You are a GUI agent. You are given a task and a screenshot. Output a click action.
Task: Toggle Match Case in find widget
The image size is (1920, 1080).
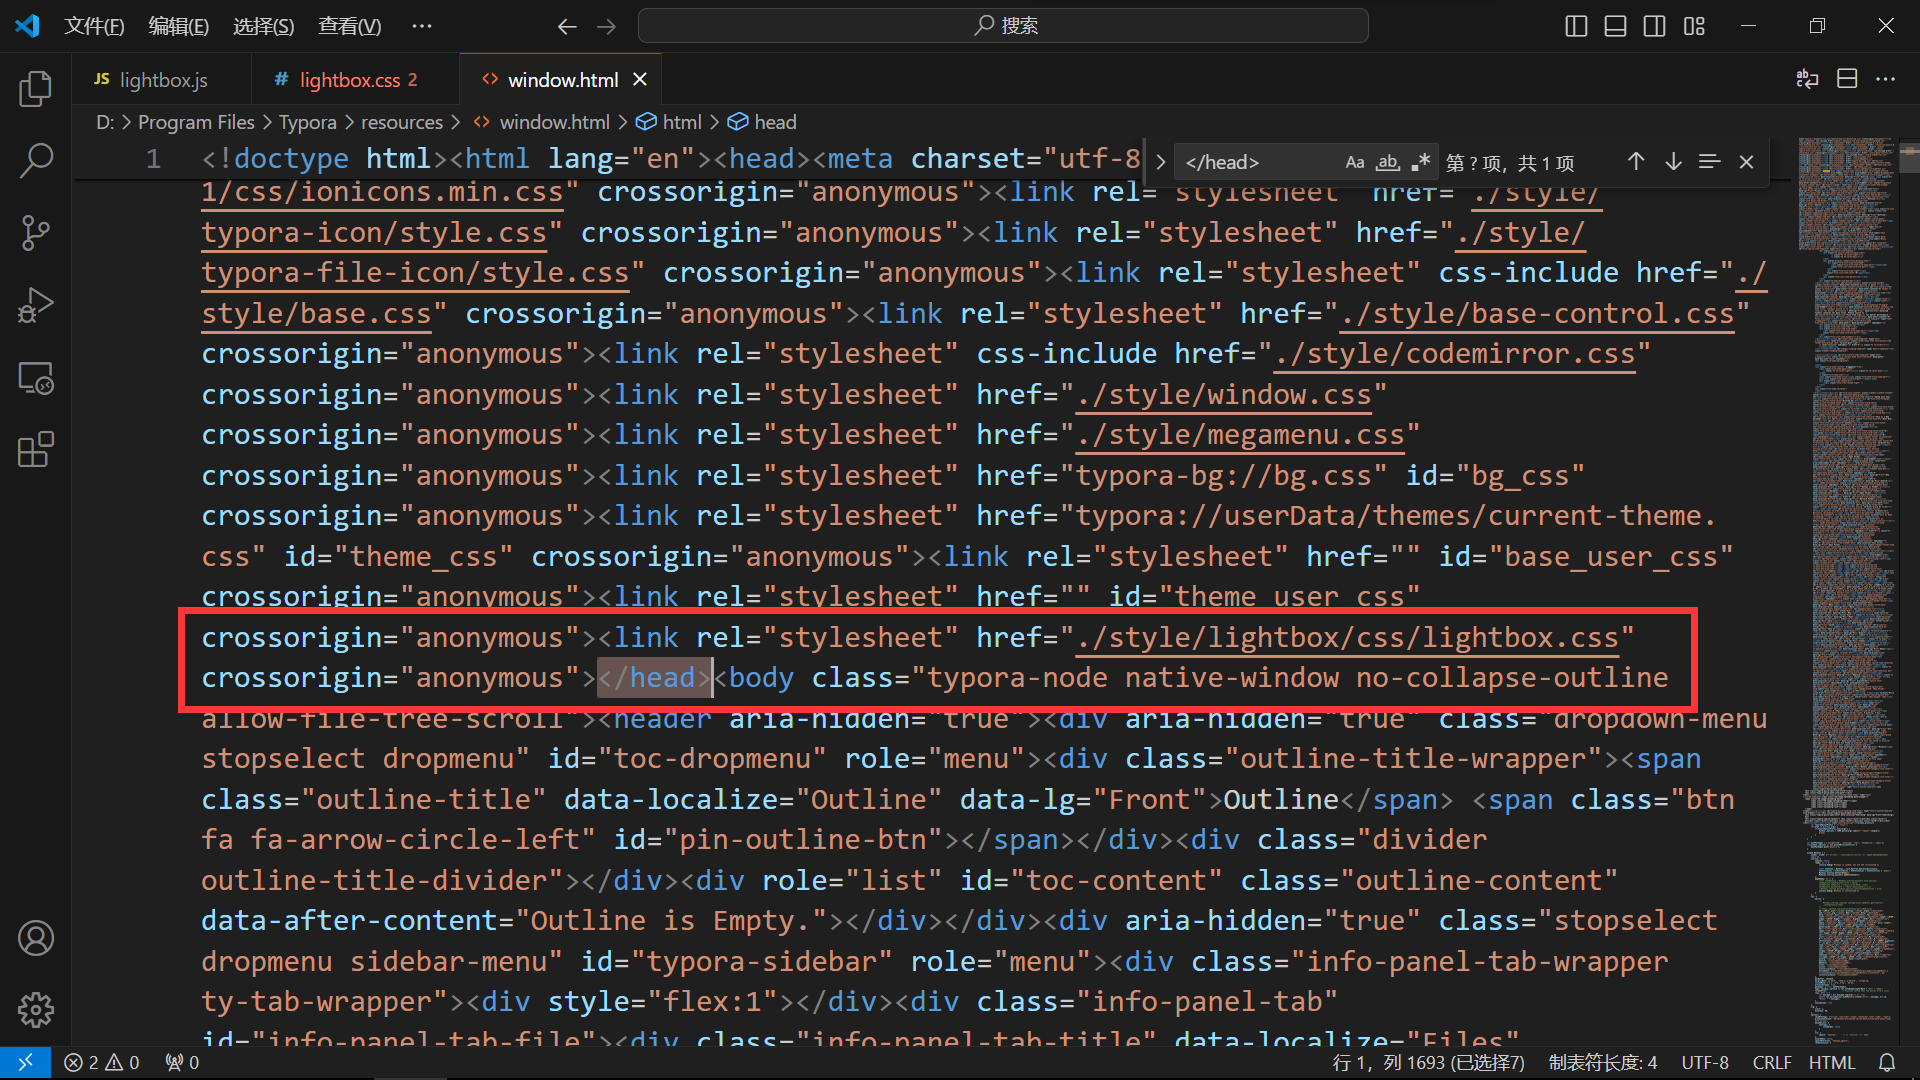pyautogui.click(x=1354, y=162)
